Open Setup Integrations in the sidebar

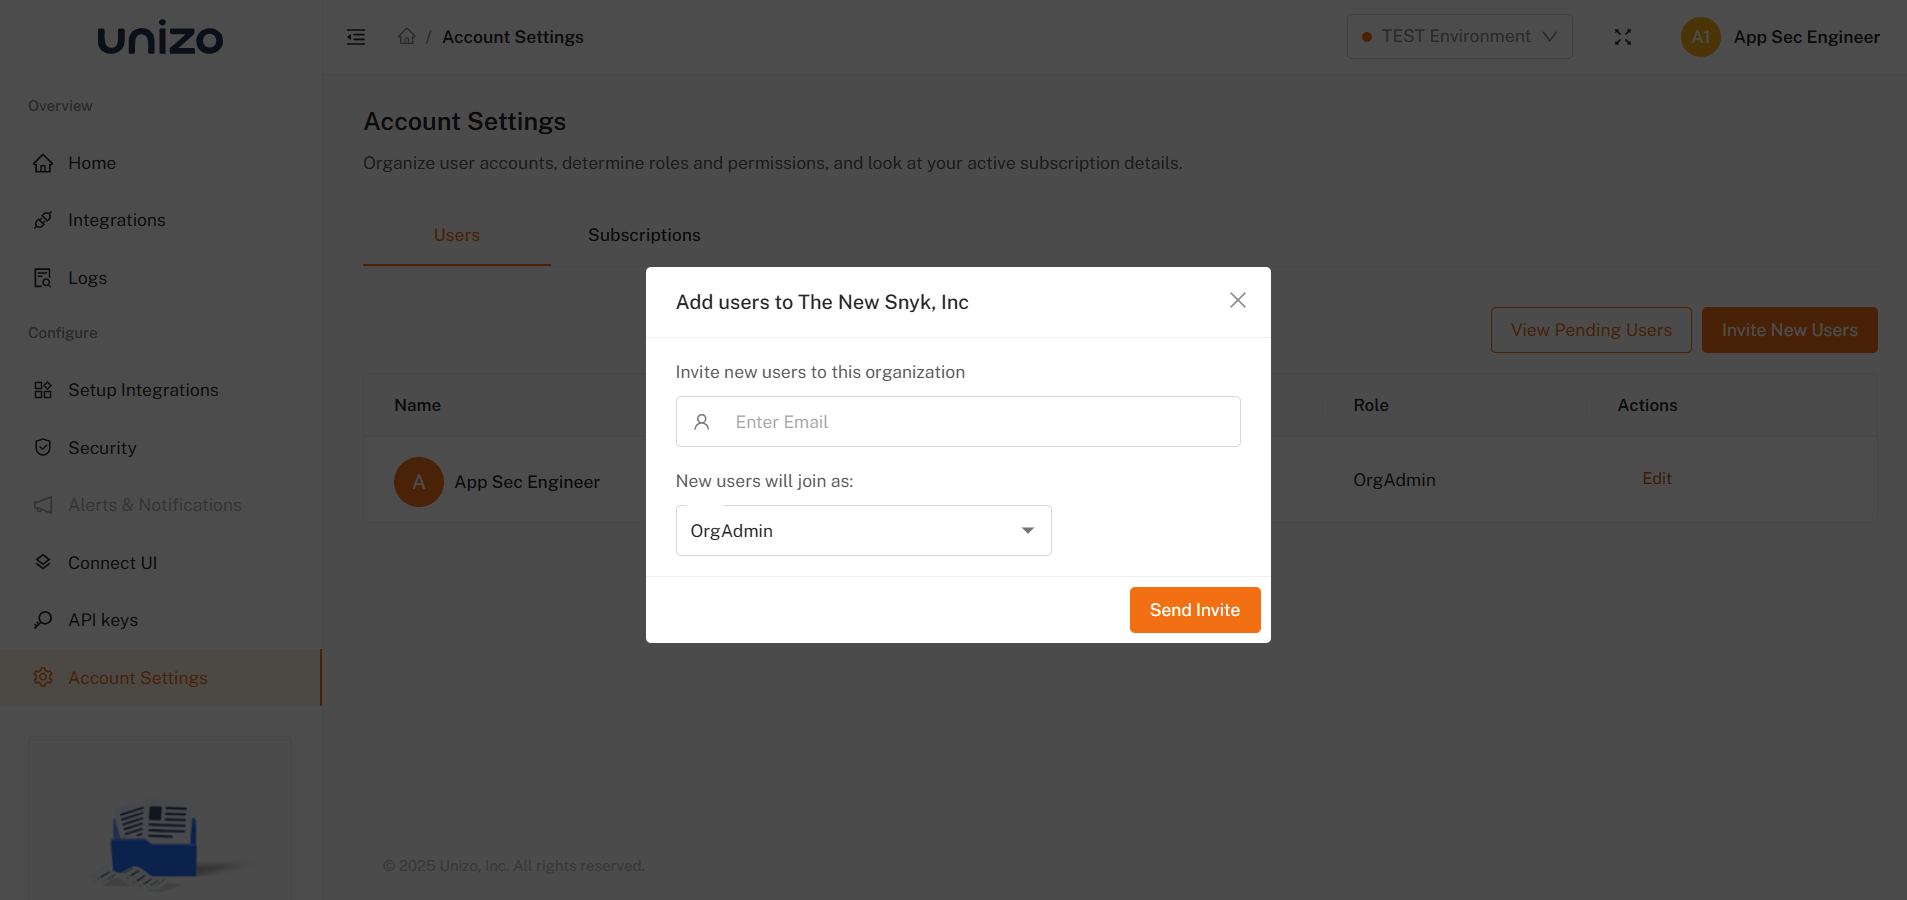pyautogui.click(x=160, y=390)
